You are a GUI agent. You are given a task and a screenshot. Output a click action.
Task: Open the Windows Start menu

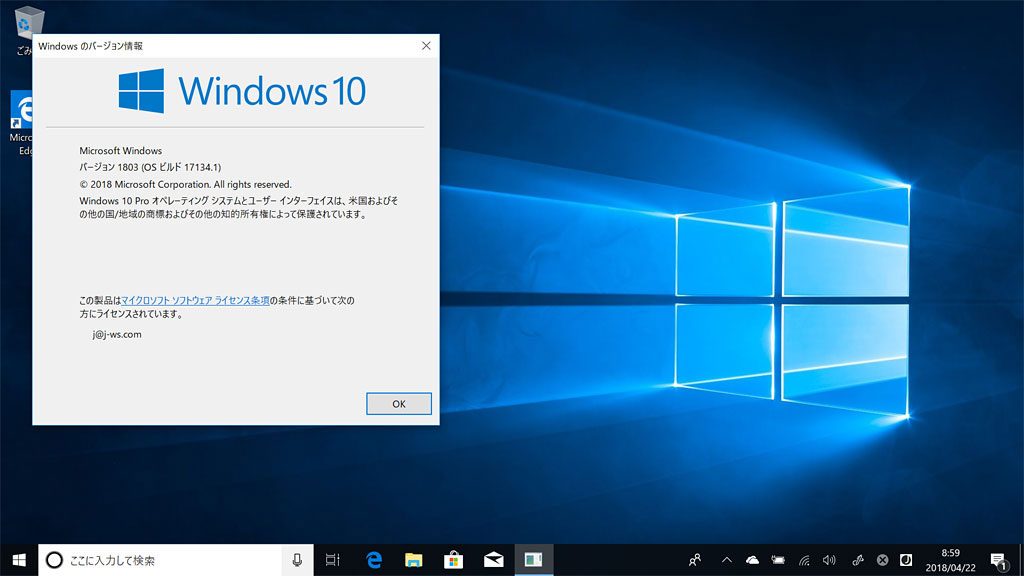pyautogui.click(x=19, y=560)
